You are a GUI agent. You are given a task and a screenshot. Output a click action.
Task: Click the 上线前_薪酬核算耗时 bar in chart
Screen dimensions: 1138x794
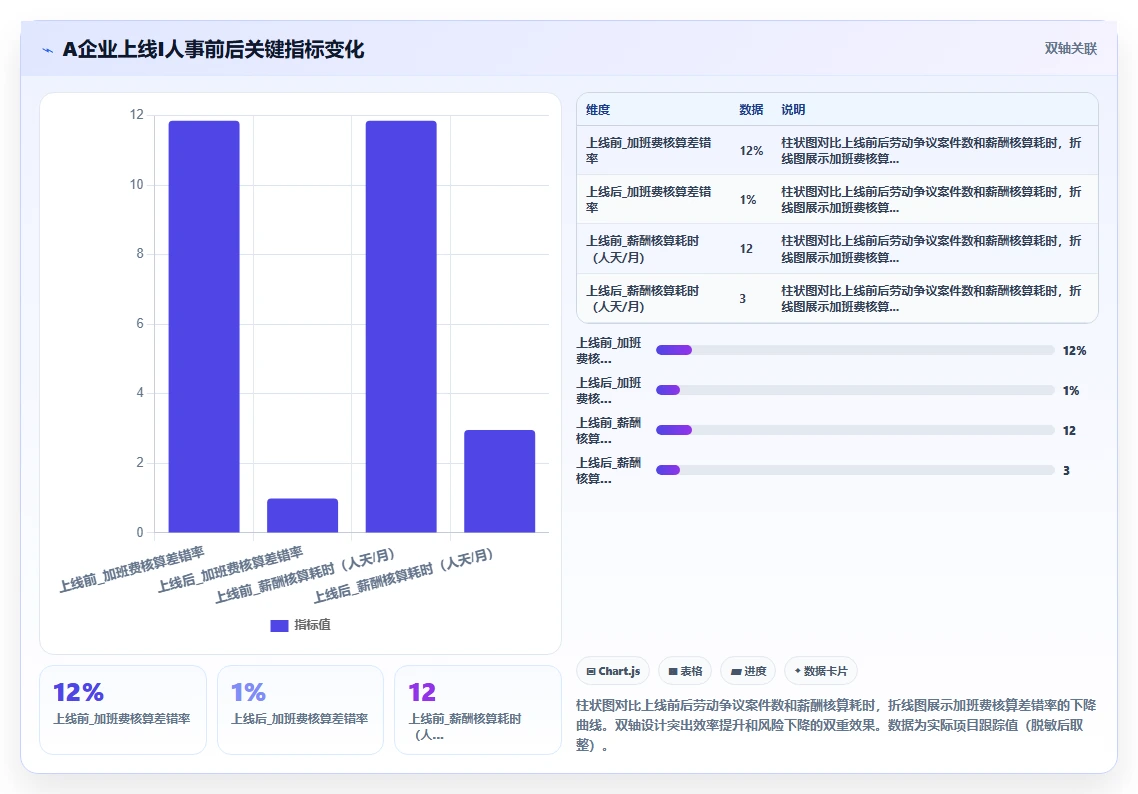[401, 327]
